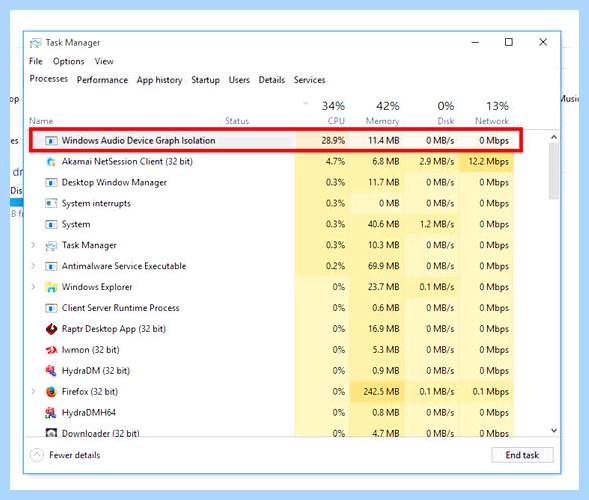
Task: Click the 40.6 MB System memory cell
Action: click(x=377, y=224)
